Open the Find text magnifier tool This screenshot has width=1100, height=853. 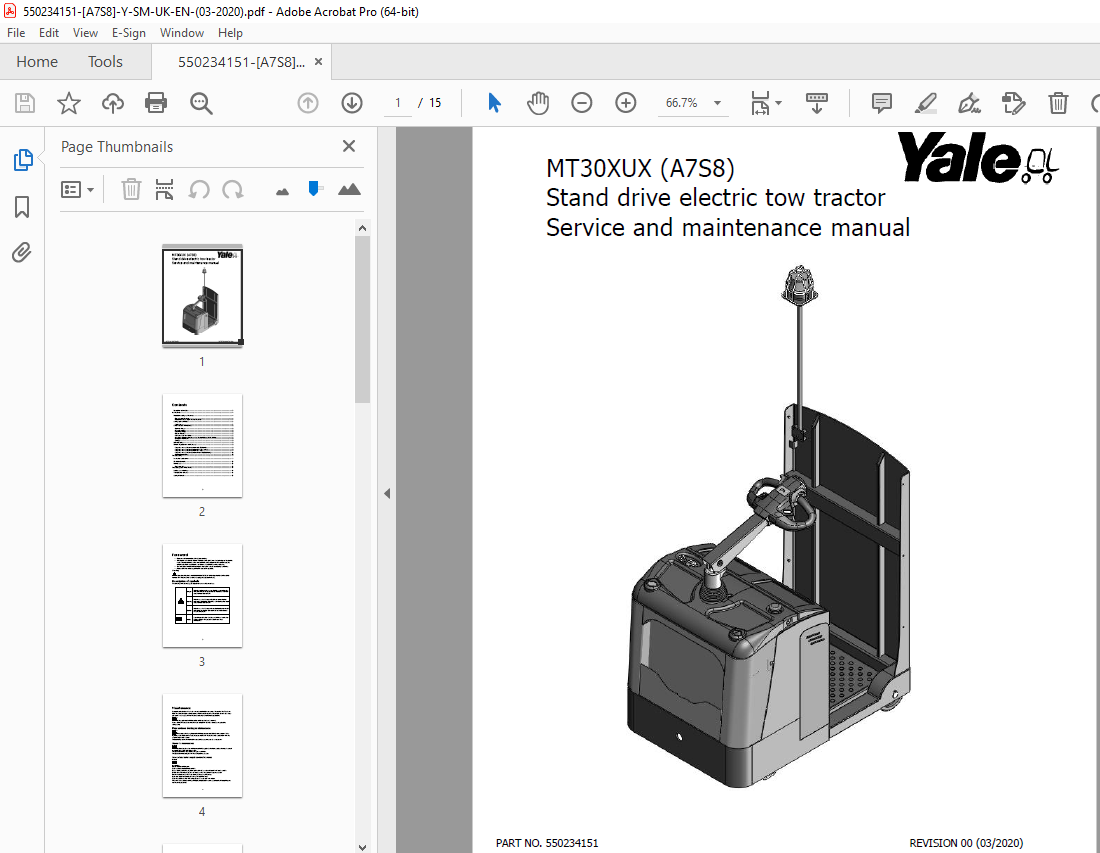tap(201, 103)
